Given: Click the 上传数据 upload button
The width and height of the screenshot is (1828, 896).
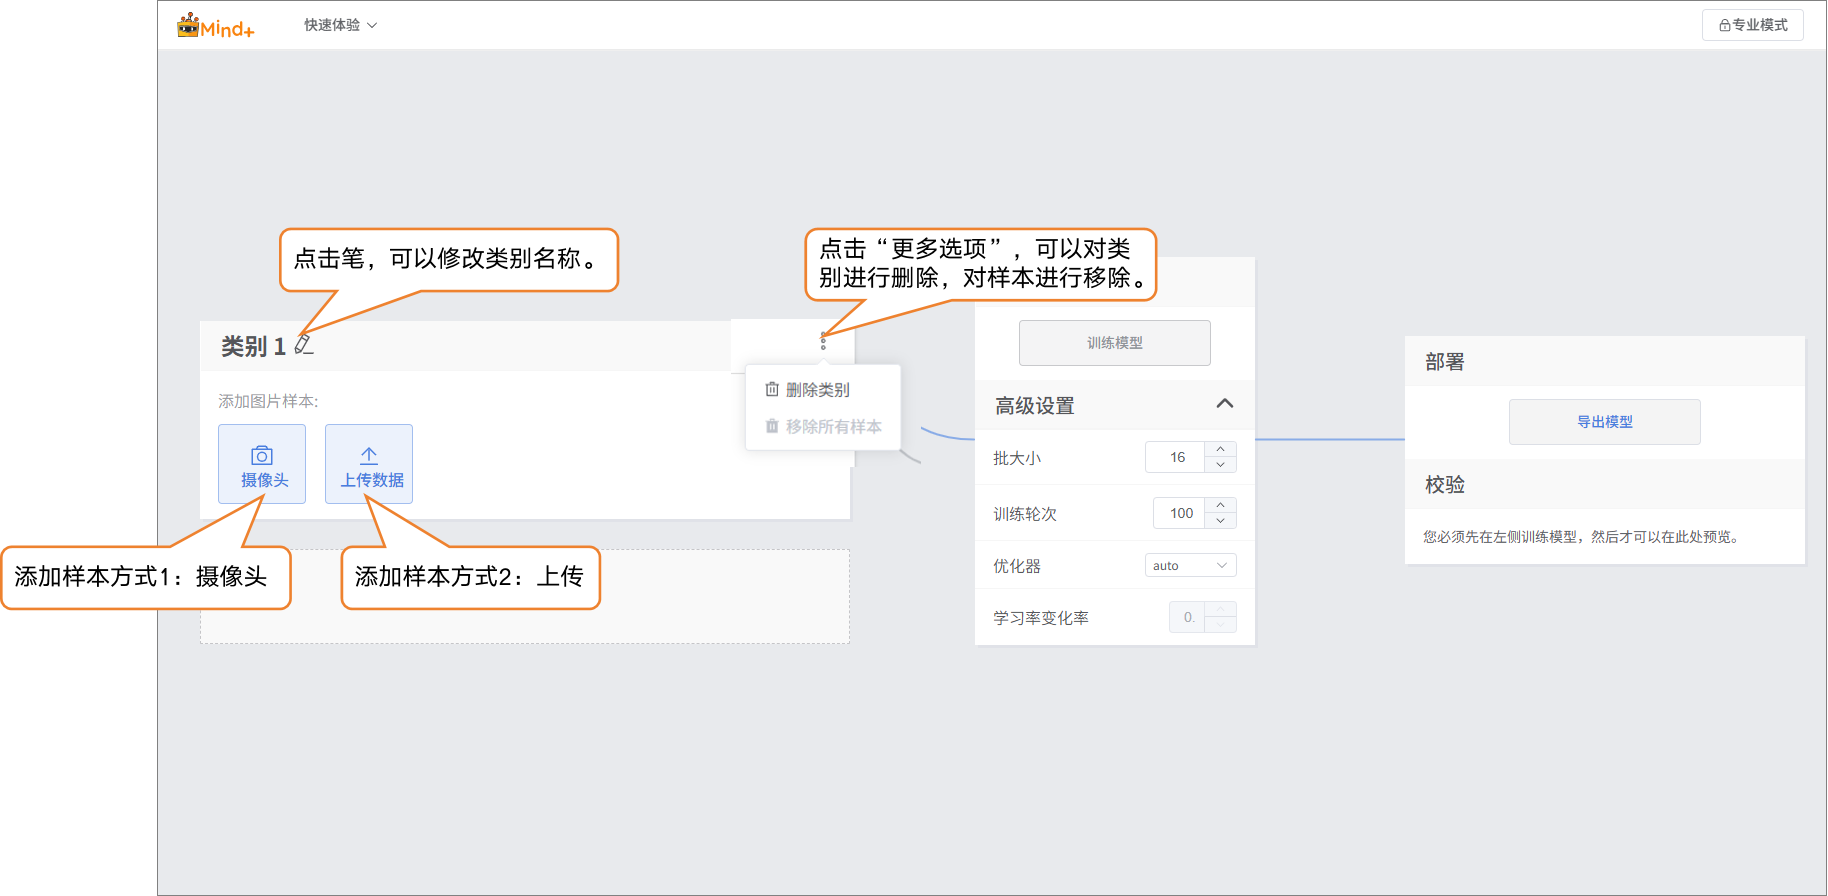Looking at the screenshot, I should [x=369, y=464].
